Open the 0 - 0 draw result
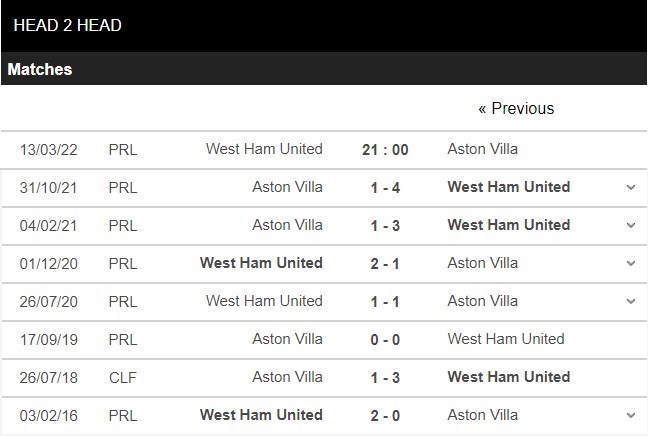 coord(385,340)
